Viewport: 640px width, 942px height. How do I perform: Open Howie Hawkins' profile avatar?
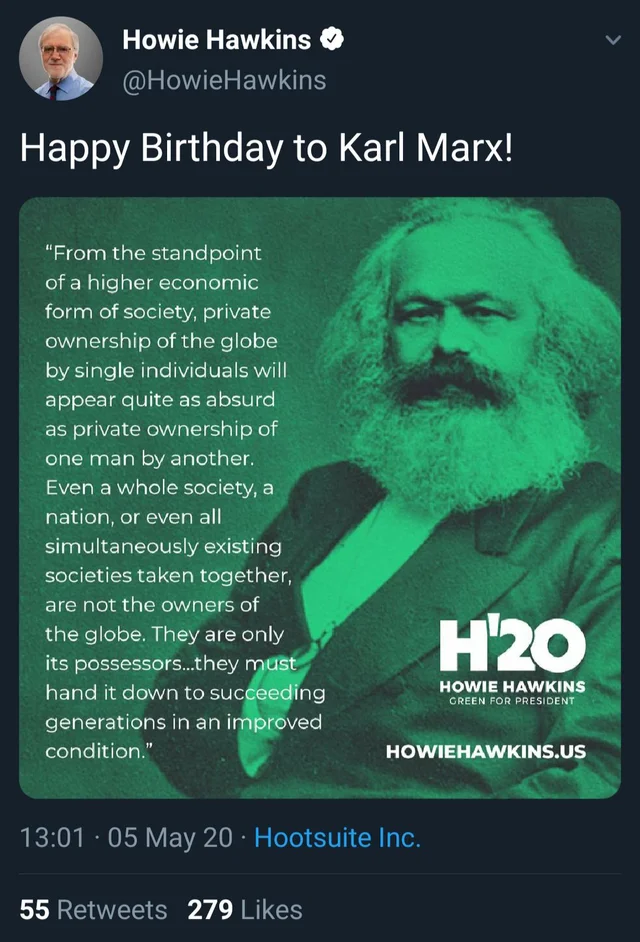tap(61, 58)
